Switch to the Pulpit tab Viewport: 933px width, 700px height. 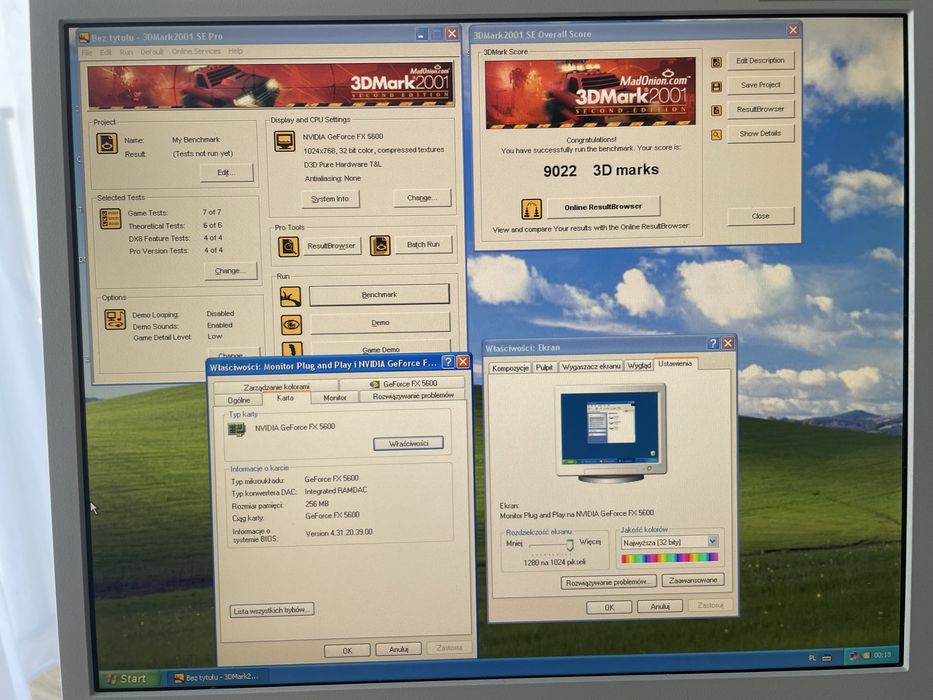click(x=544, y=367)
